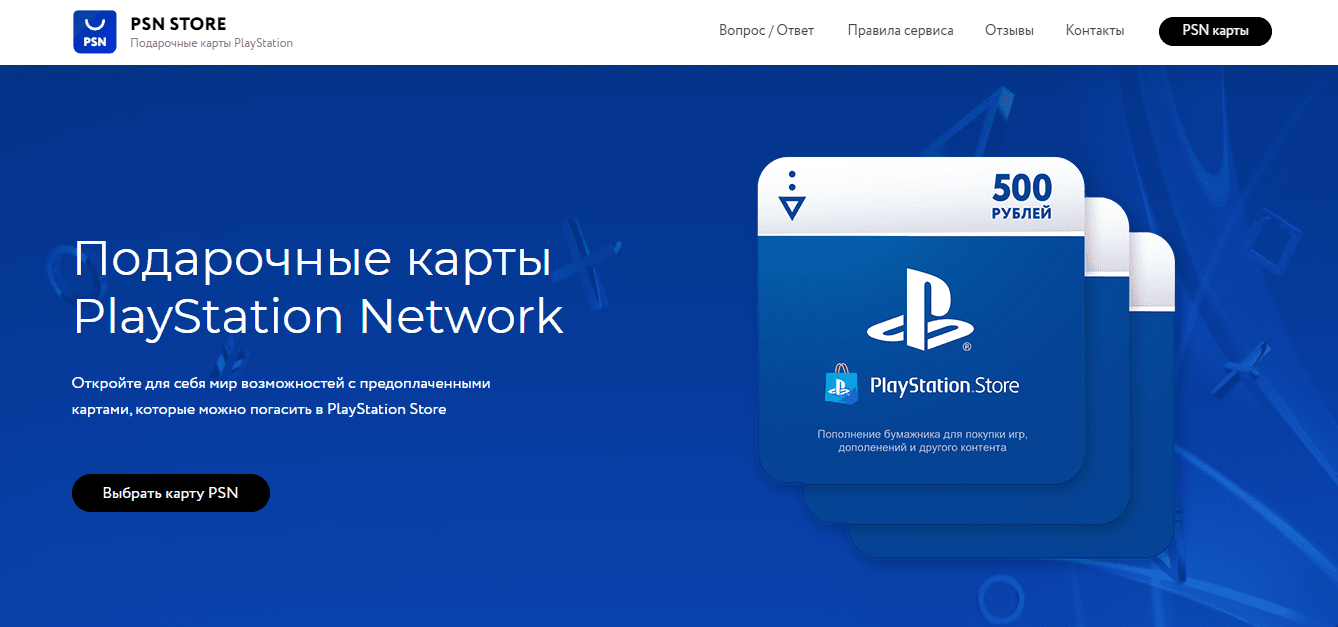Click the Подарочные карты PlayStation subtitle
1338x627 pixels.
pyautogui.click(x=211, y=44)
